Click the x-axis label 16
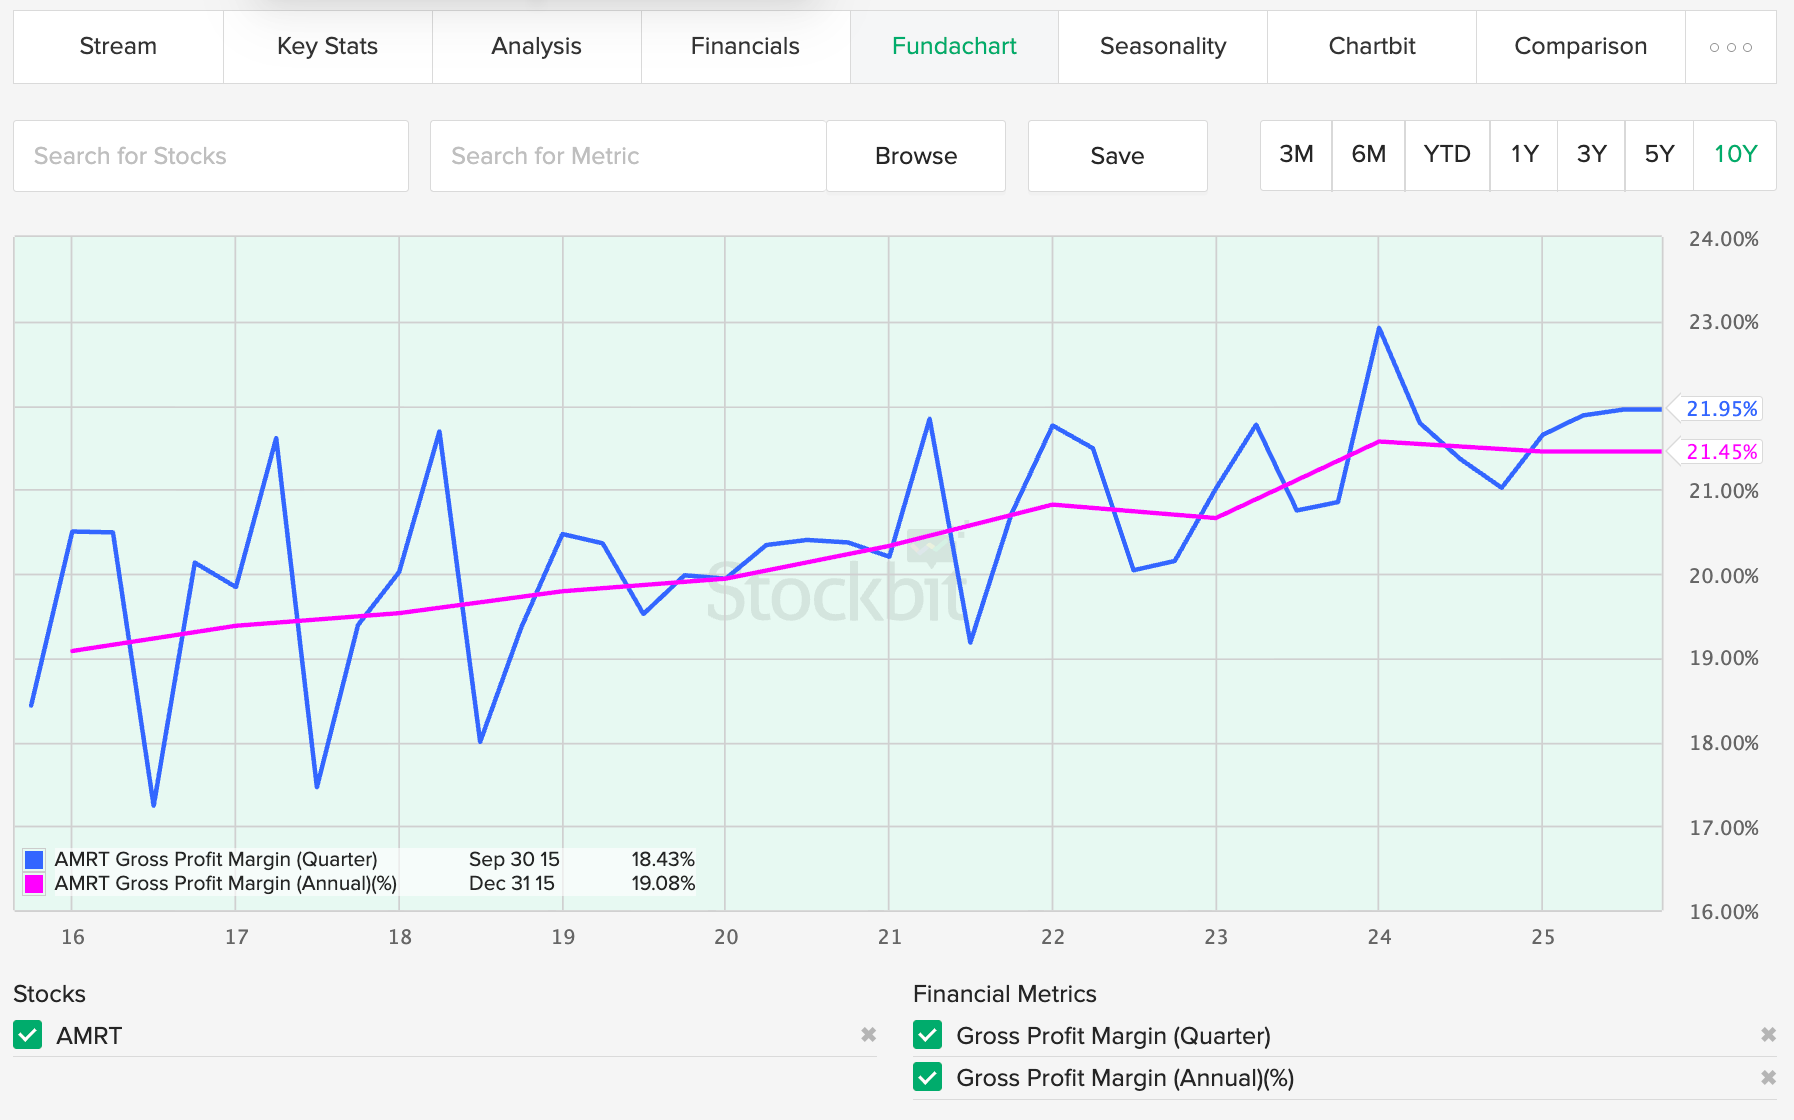This screenshot has height=1120, width=1794. pos(73,937)
